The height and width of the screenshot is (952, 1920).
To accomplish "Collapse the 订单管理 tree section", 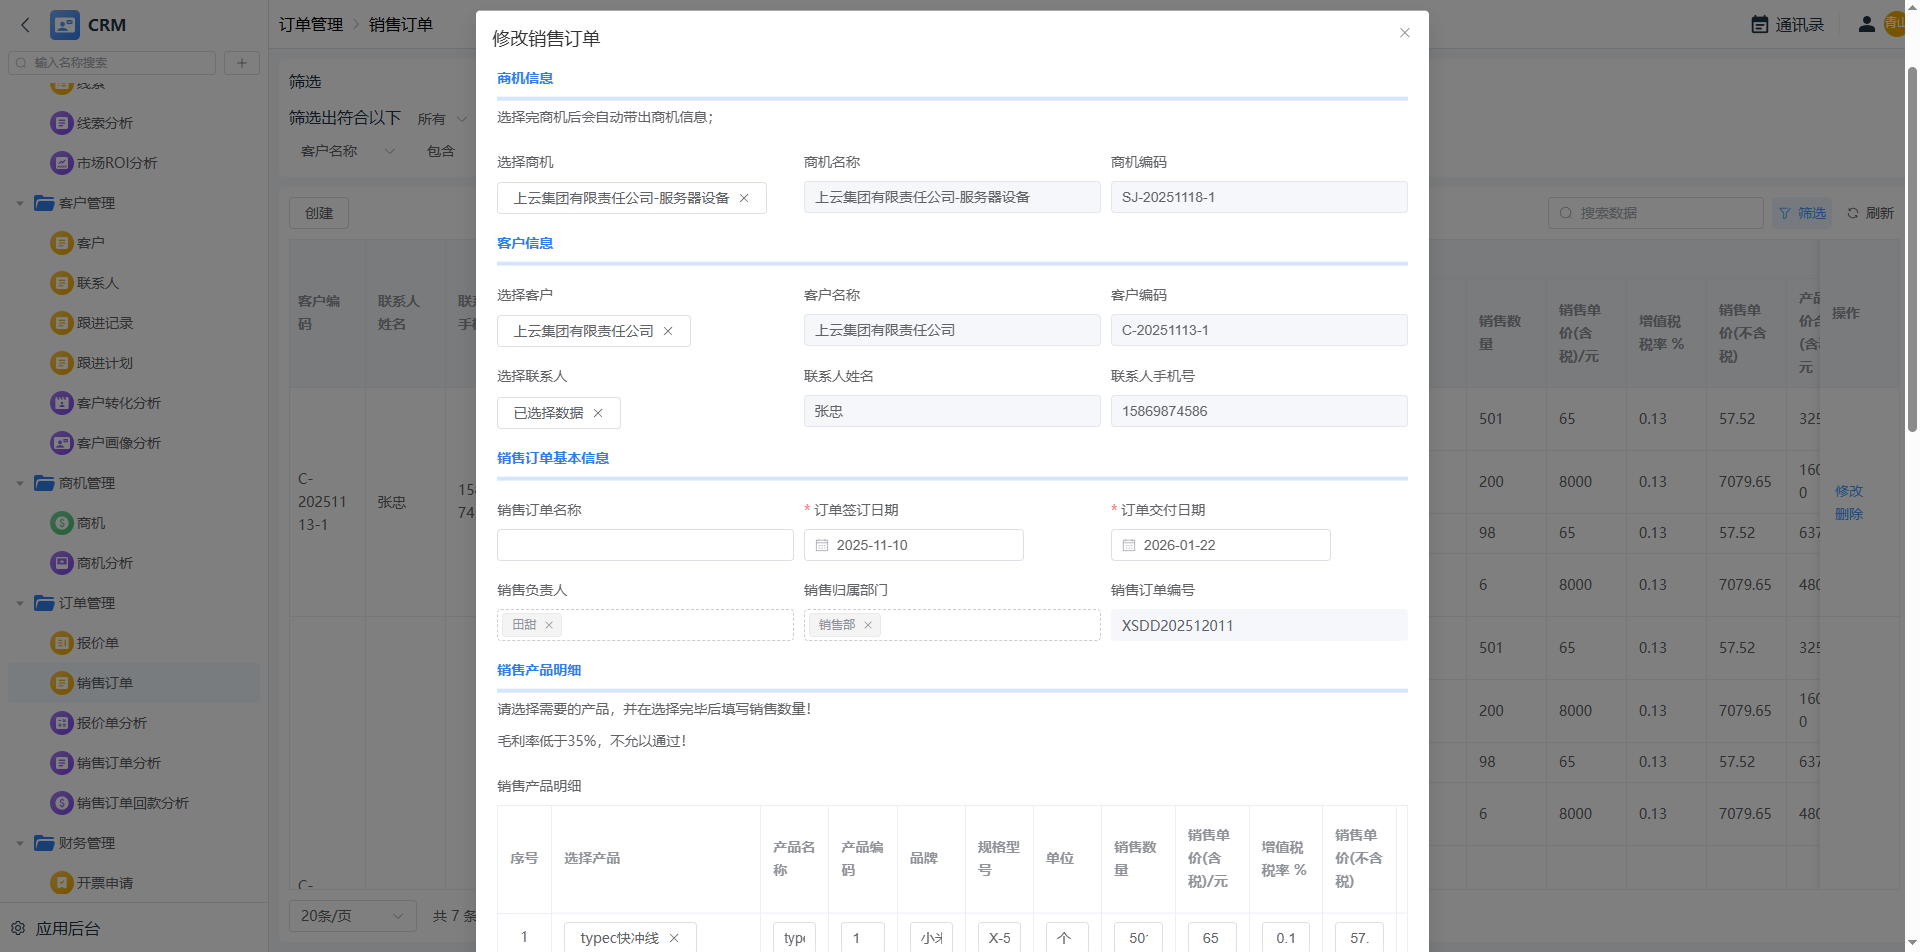I will tap(20, 603).
